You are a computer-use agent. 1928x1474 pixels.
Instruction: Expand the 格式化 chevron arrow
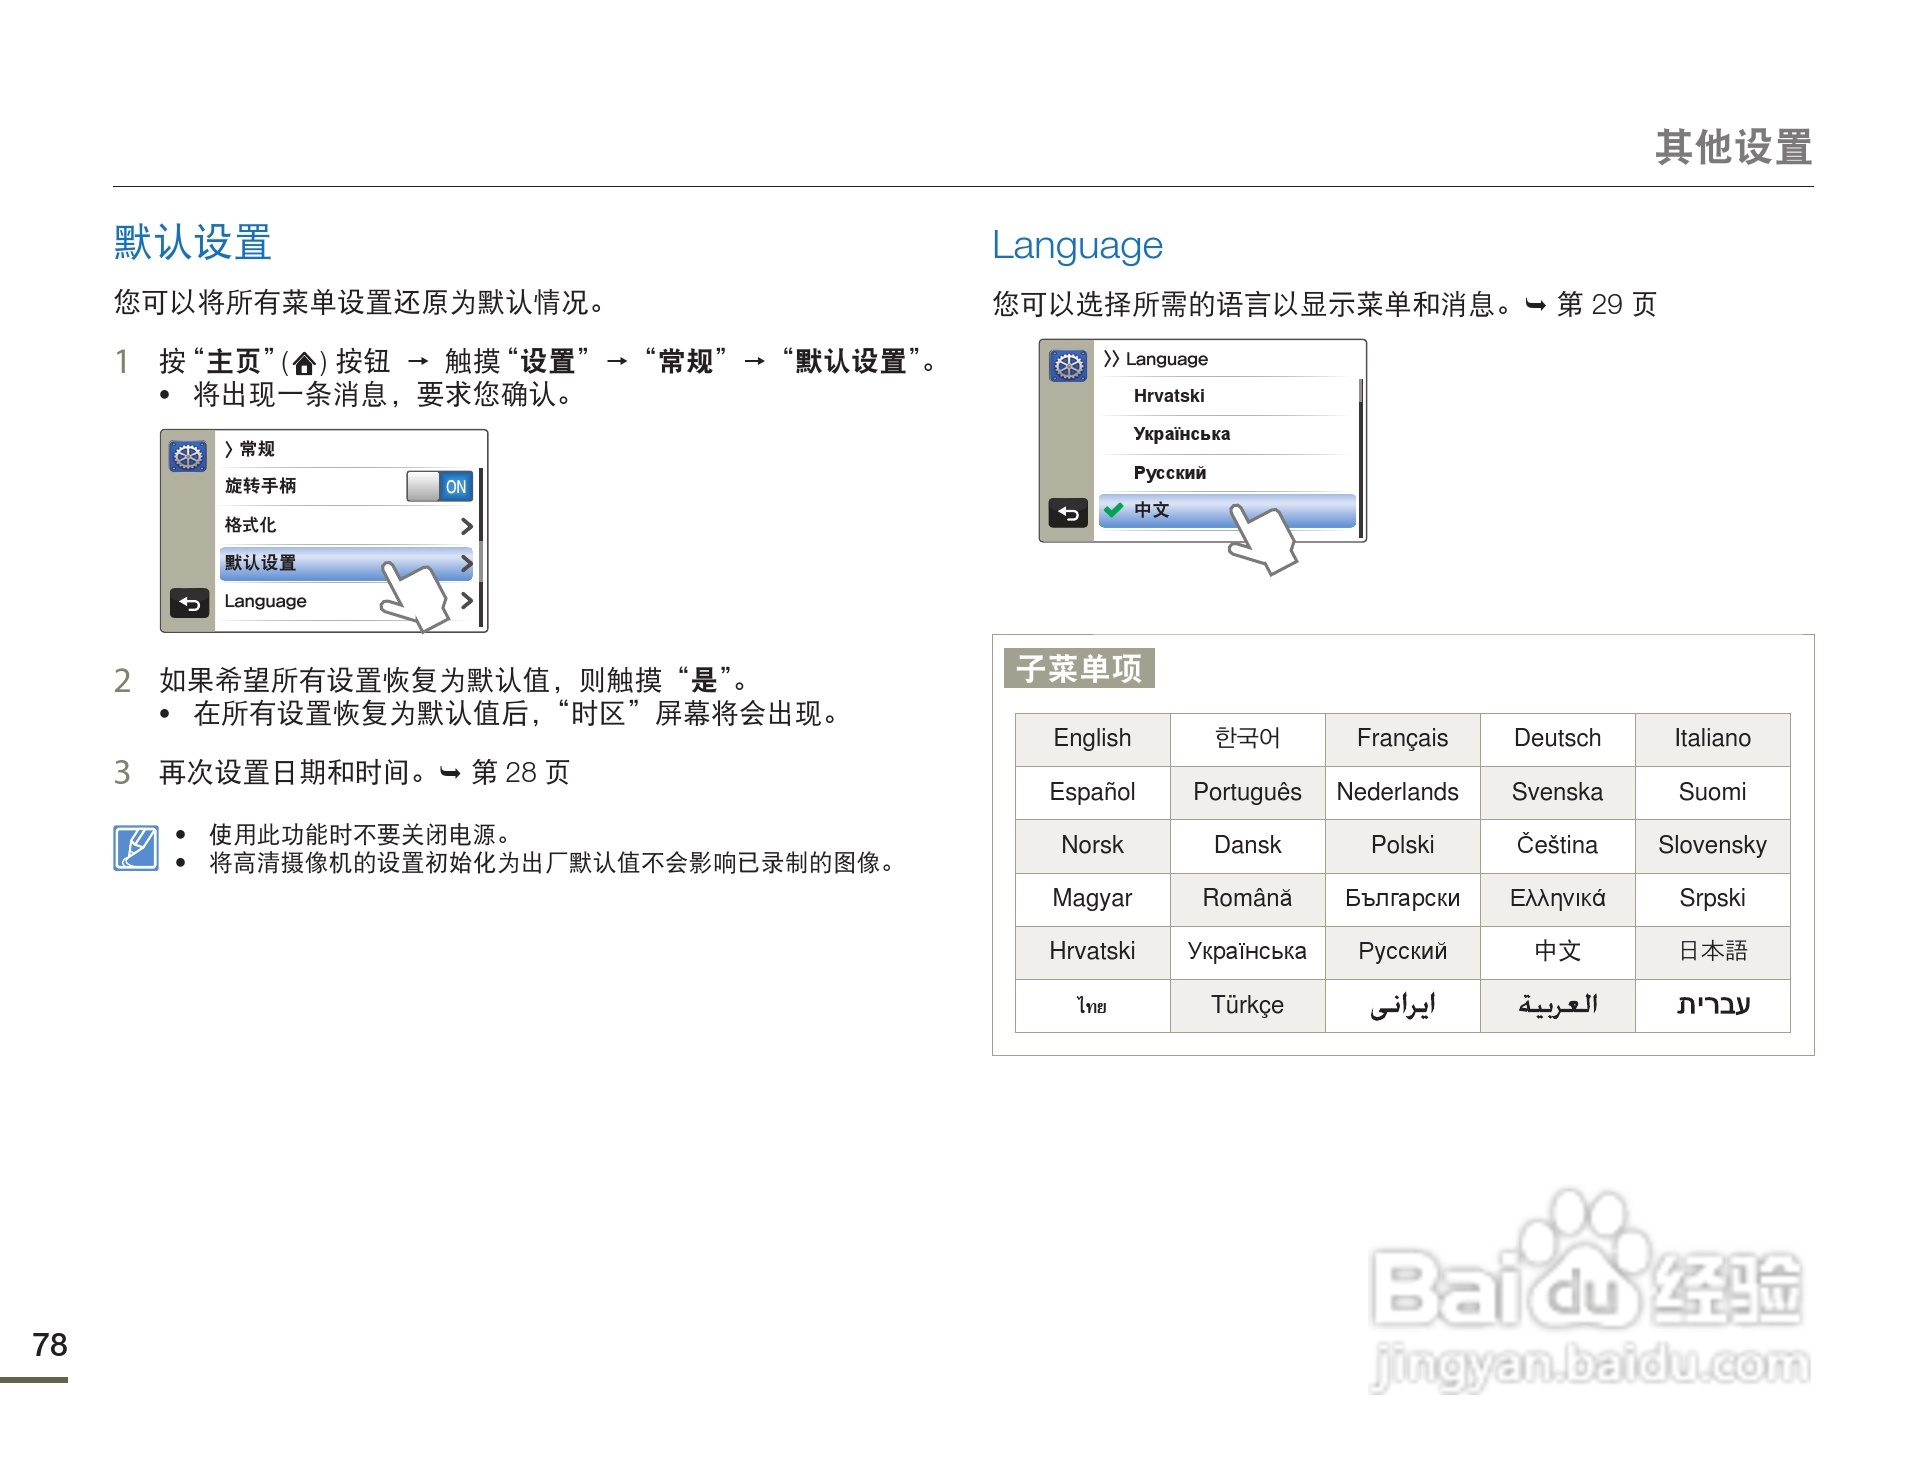[x=466, y=526]
